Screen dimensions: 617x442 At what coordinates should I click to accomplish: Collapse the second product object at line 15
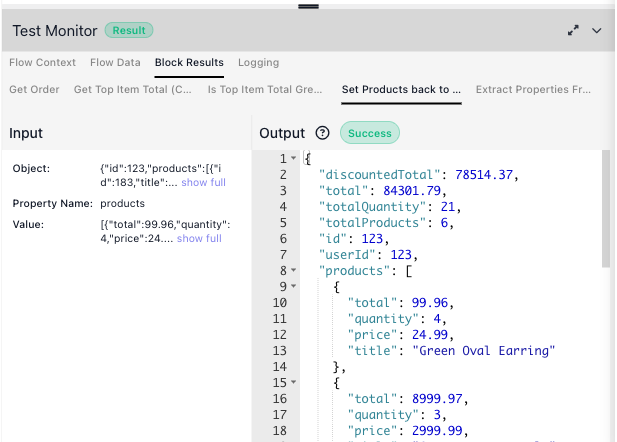pos(294,382)
